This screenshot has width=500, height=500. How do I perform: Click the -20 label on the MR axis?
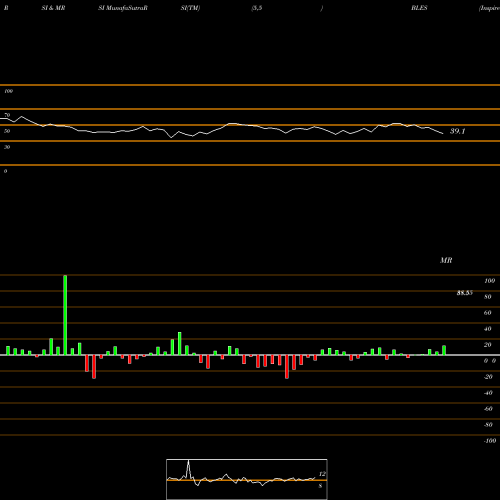488,377
